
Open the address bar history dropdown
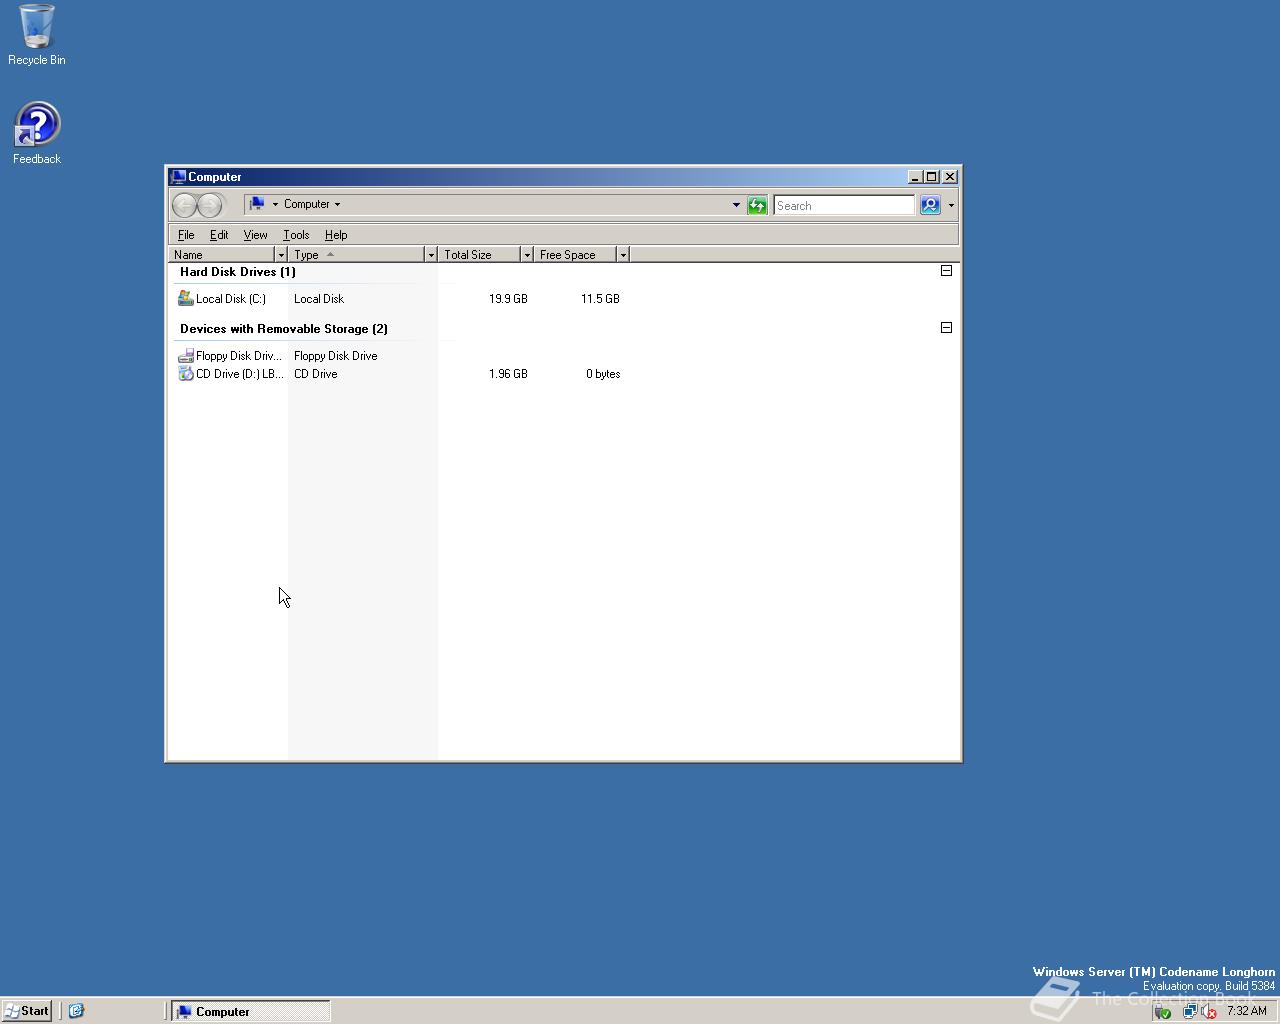[x=736, y=205]
